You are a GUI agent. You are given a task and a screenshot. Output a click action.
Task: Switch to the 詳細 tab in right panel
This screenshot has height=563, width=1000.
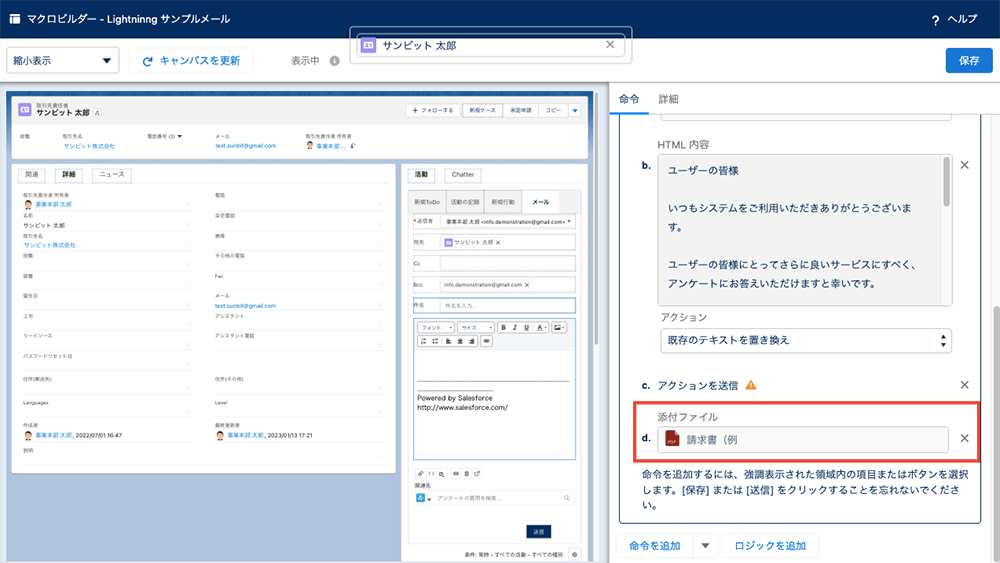point(668,99)
